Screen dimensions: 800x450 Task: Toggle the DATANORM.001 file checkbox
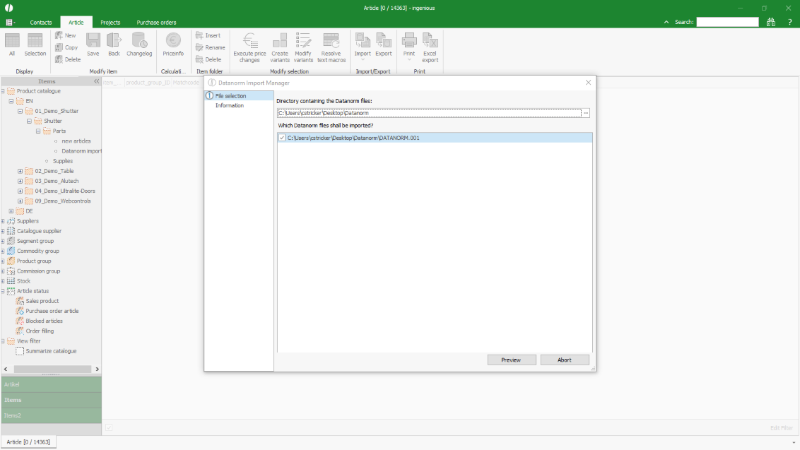282,138
